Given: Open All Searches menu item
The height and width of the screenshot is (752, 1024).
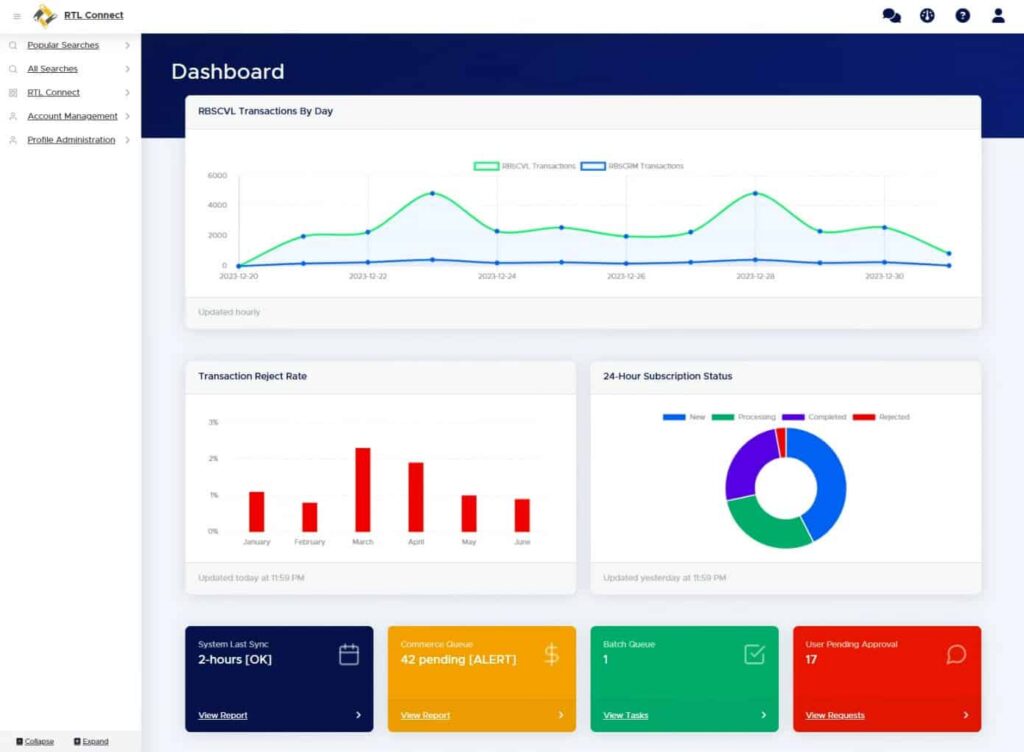Looking at the screenshot, I should (52, 69).
